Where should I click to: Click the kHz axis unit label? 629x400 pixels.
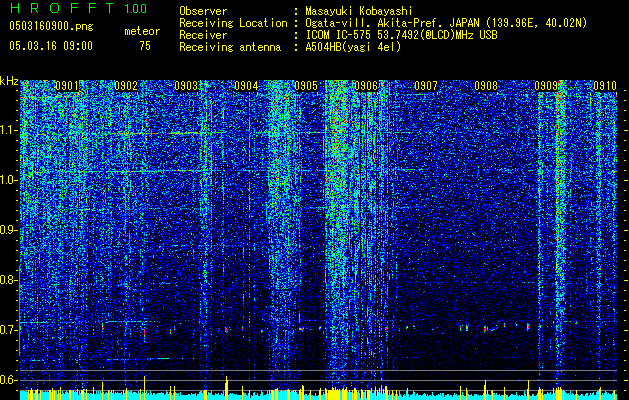click(9, 81)
